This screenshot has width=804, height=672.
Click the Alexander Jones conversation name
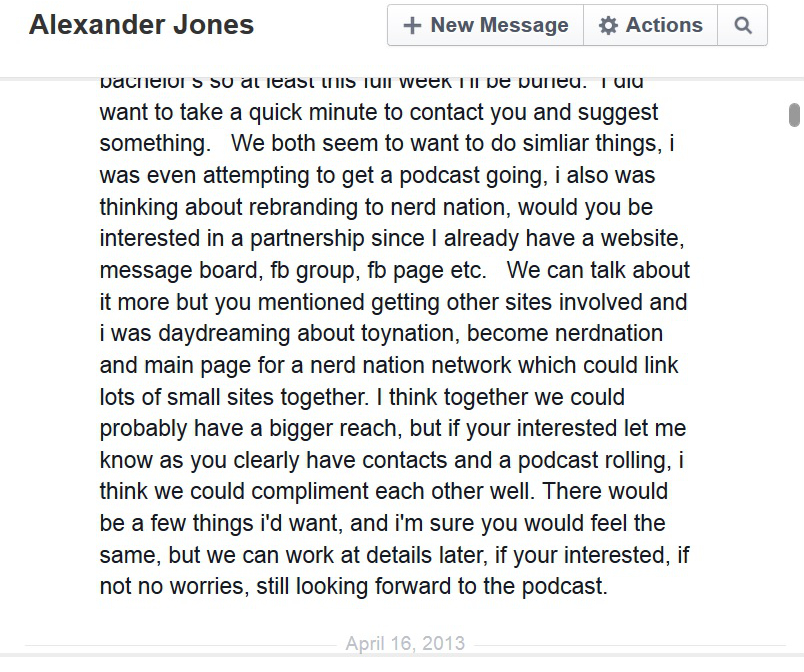141,25
